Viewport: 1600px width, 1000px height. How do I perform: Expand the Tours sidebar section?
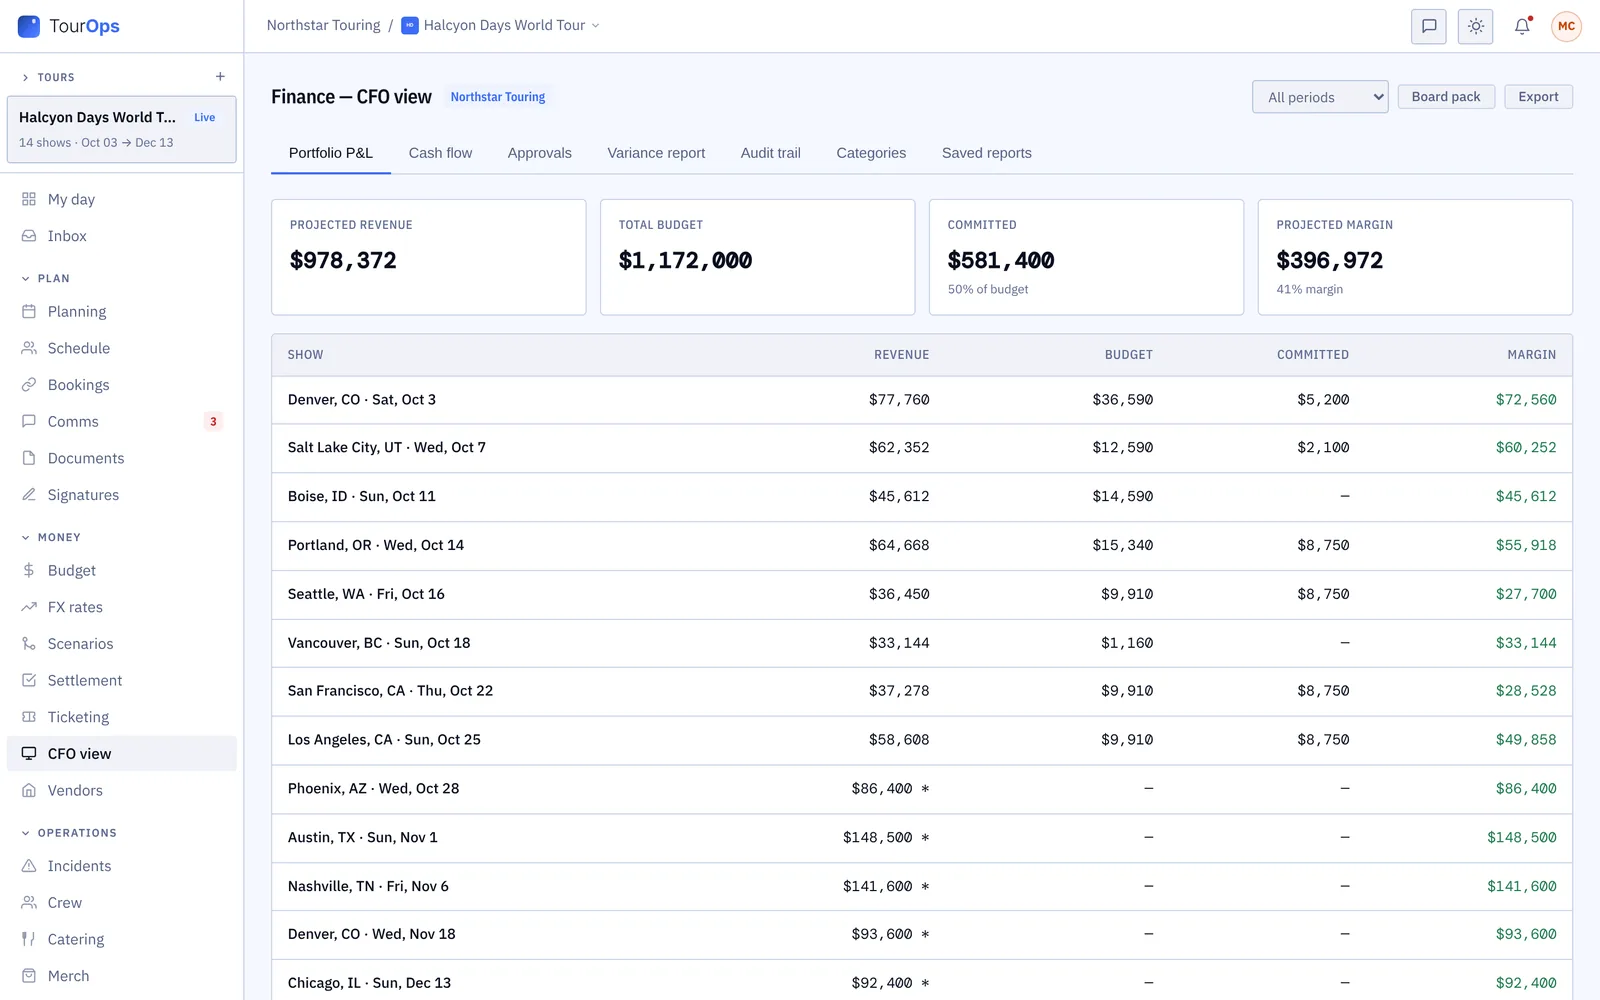click(x=48, y=77)
